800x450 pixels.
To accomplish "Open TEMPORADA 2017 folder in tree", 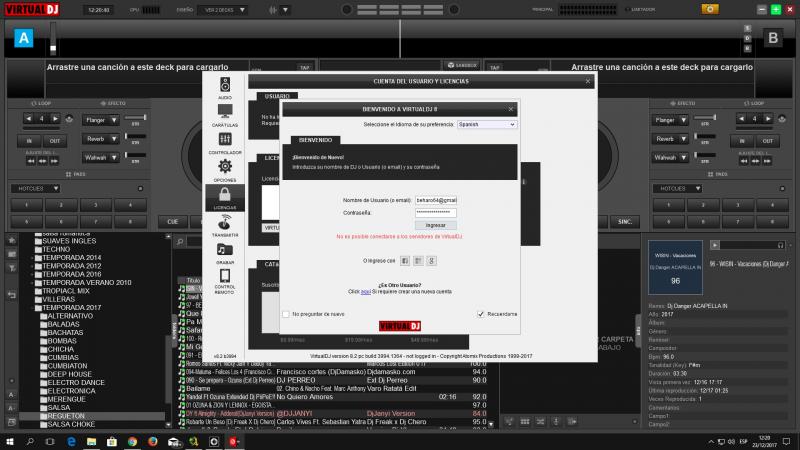I will point(71,308).
